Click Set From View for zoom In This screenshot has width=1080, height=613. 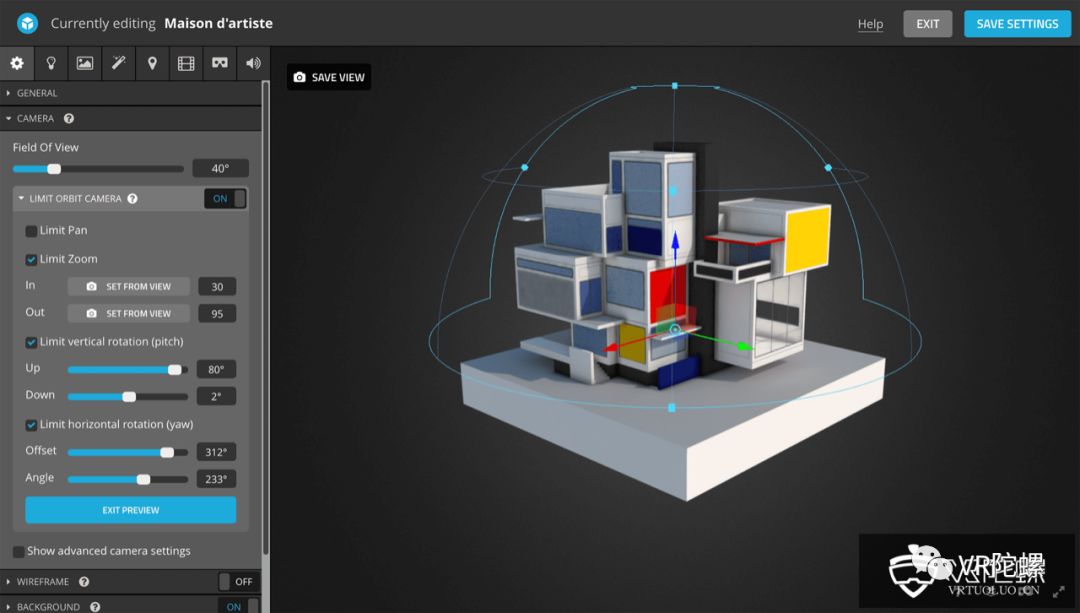pos(128,287)
